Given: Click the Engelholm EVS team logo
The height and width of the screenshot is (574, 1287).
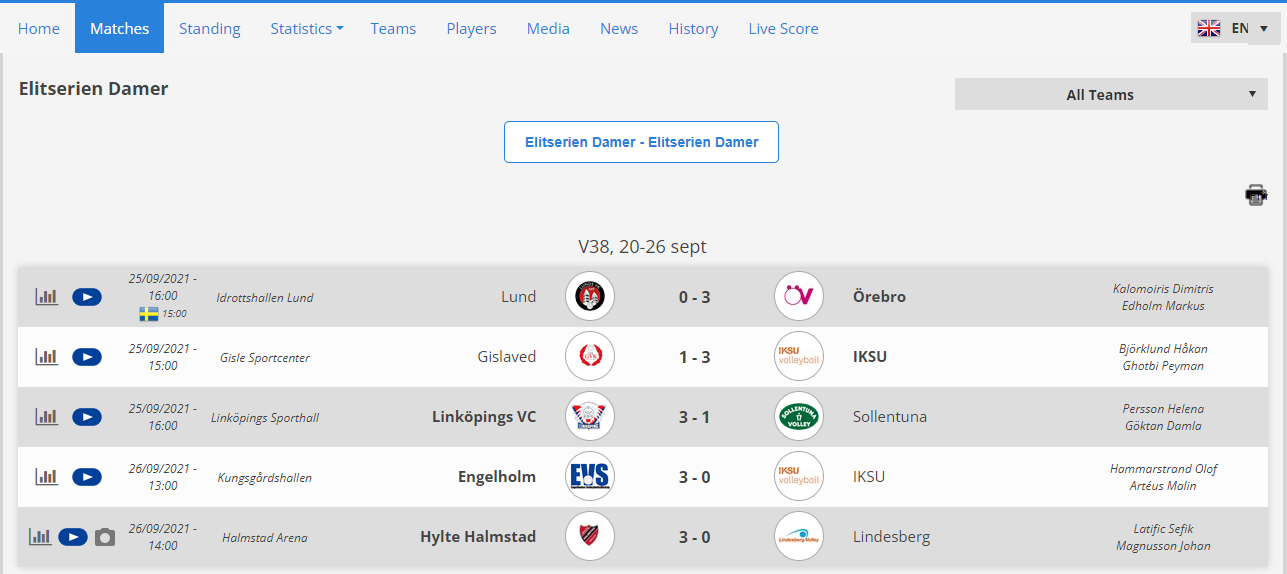Looking at the screenshot, I should 590,476.
